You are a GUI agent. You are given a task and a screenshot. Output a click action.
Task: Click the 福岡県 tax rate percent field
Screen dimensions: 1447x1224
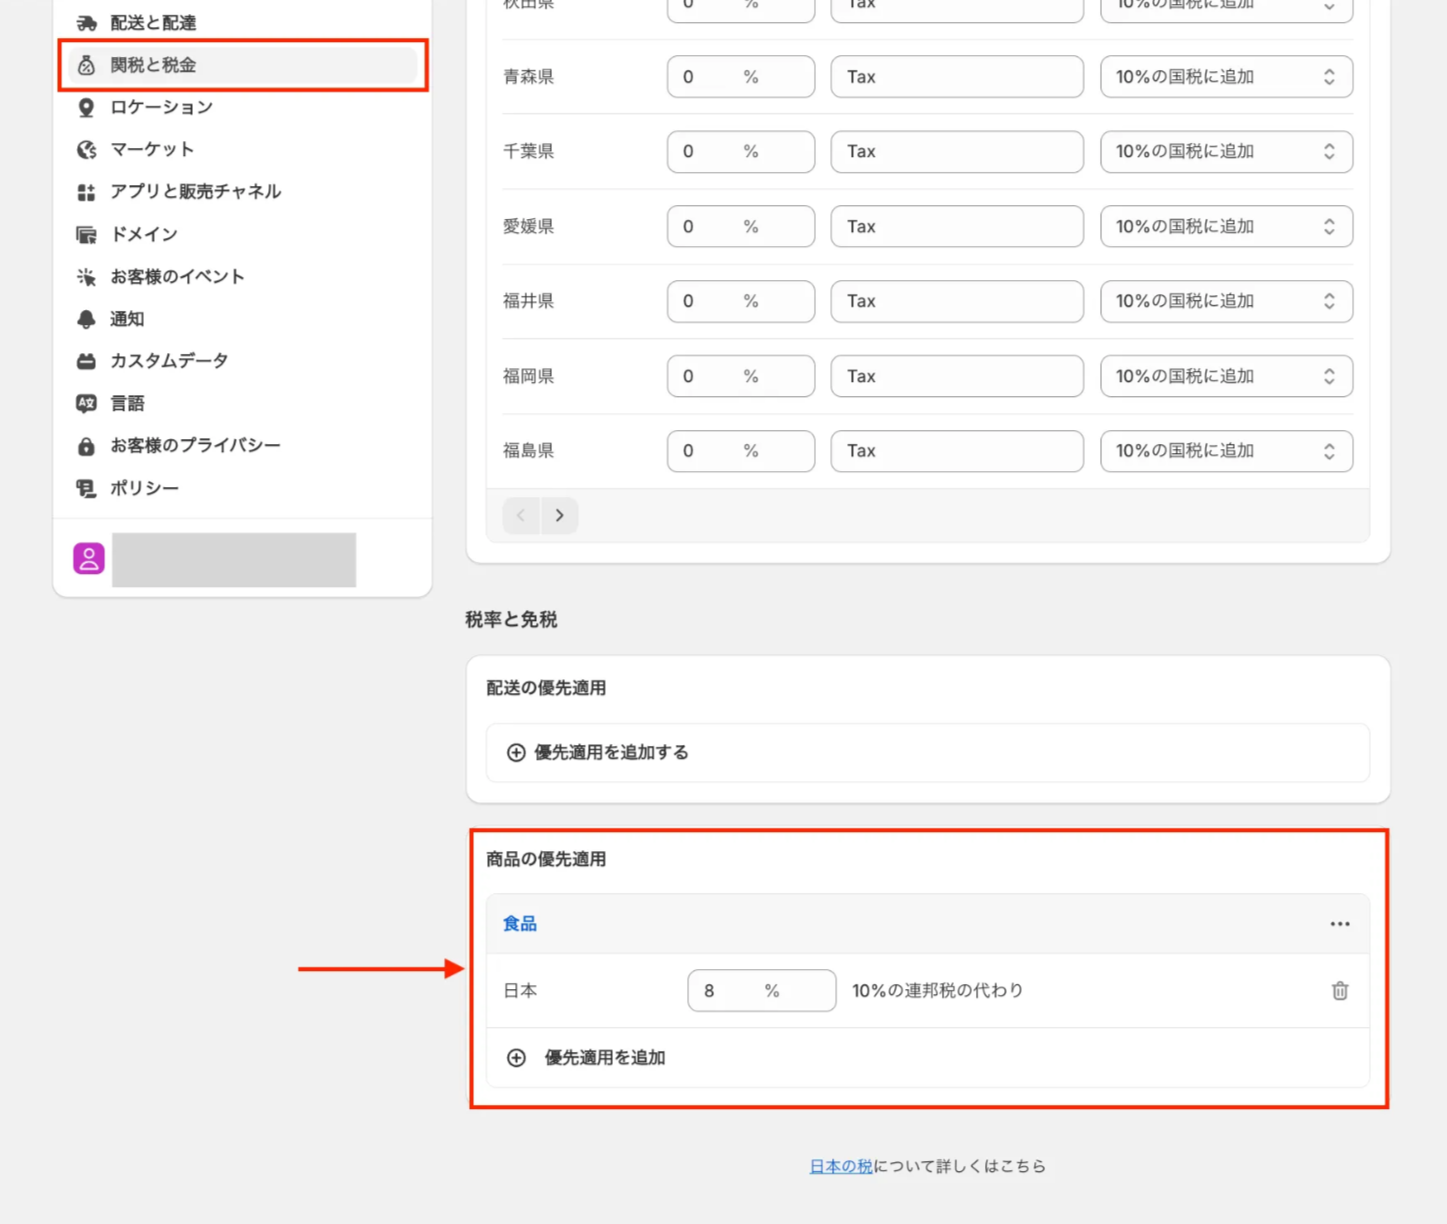[741, 376]
